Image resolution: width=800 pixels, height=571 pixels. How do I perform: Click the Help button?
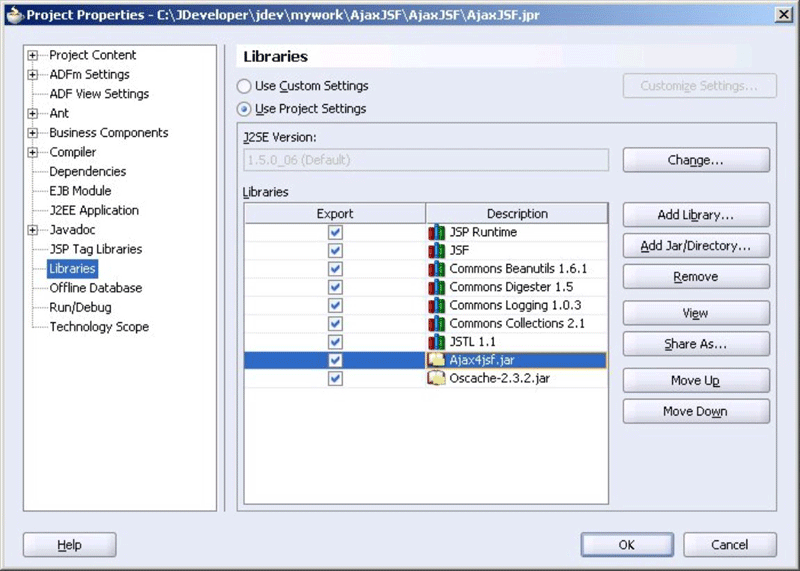coord(69,545)
